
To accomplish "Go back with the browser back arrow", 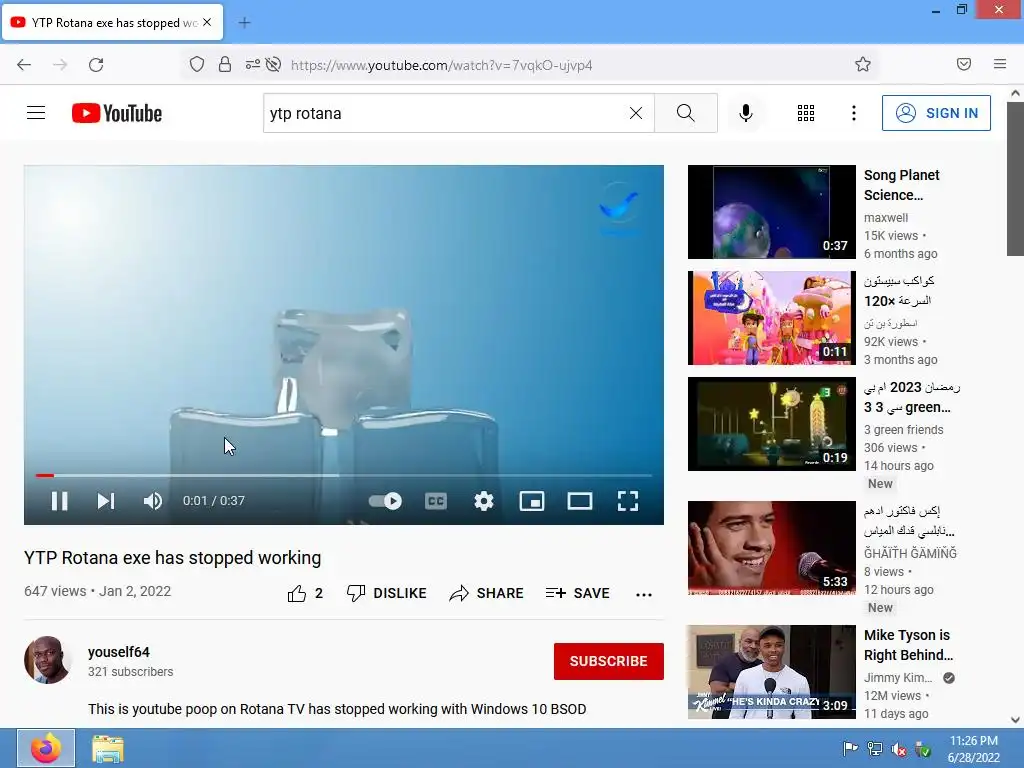I will pos(24,65).
